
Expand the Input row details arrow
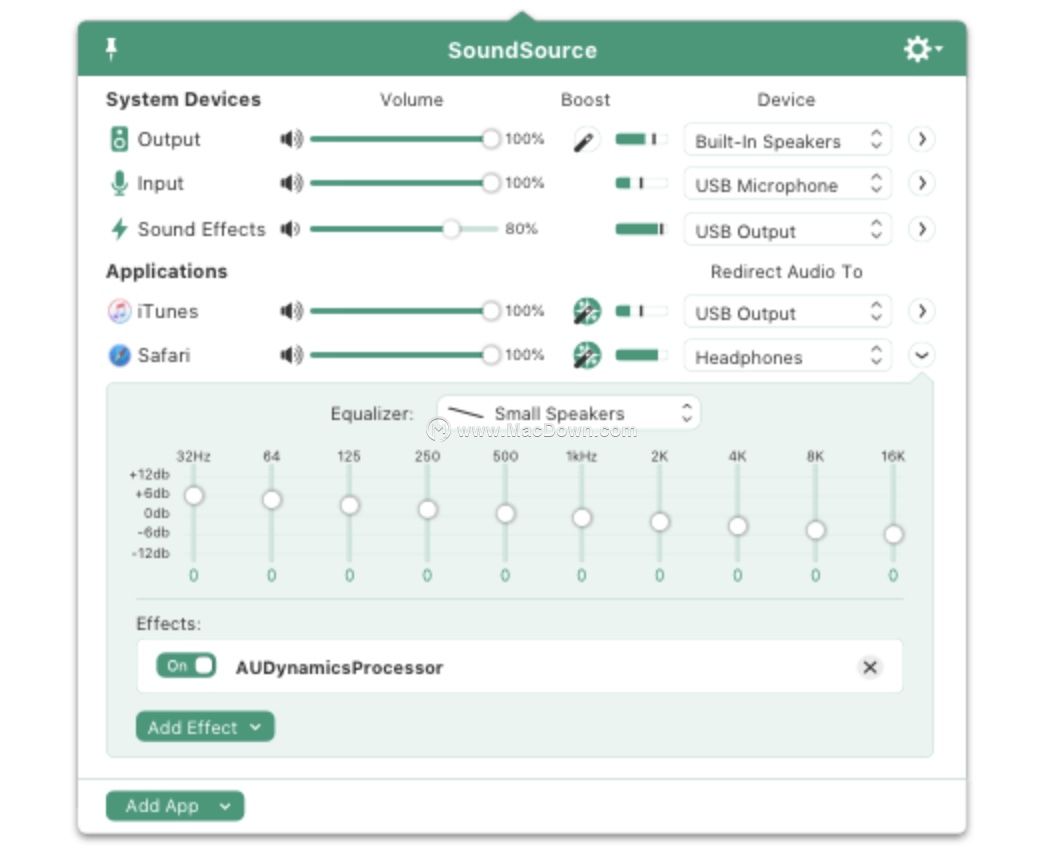(x=922, y=183)
